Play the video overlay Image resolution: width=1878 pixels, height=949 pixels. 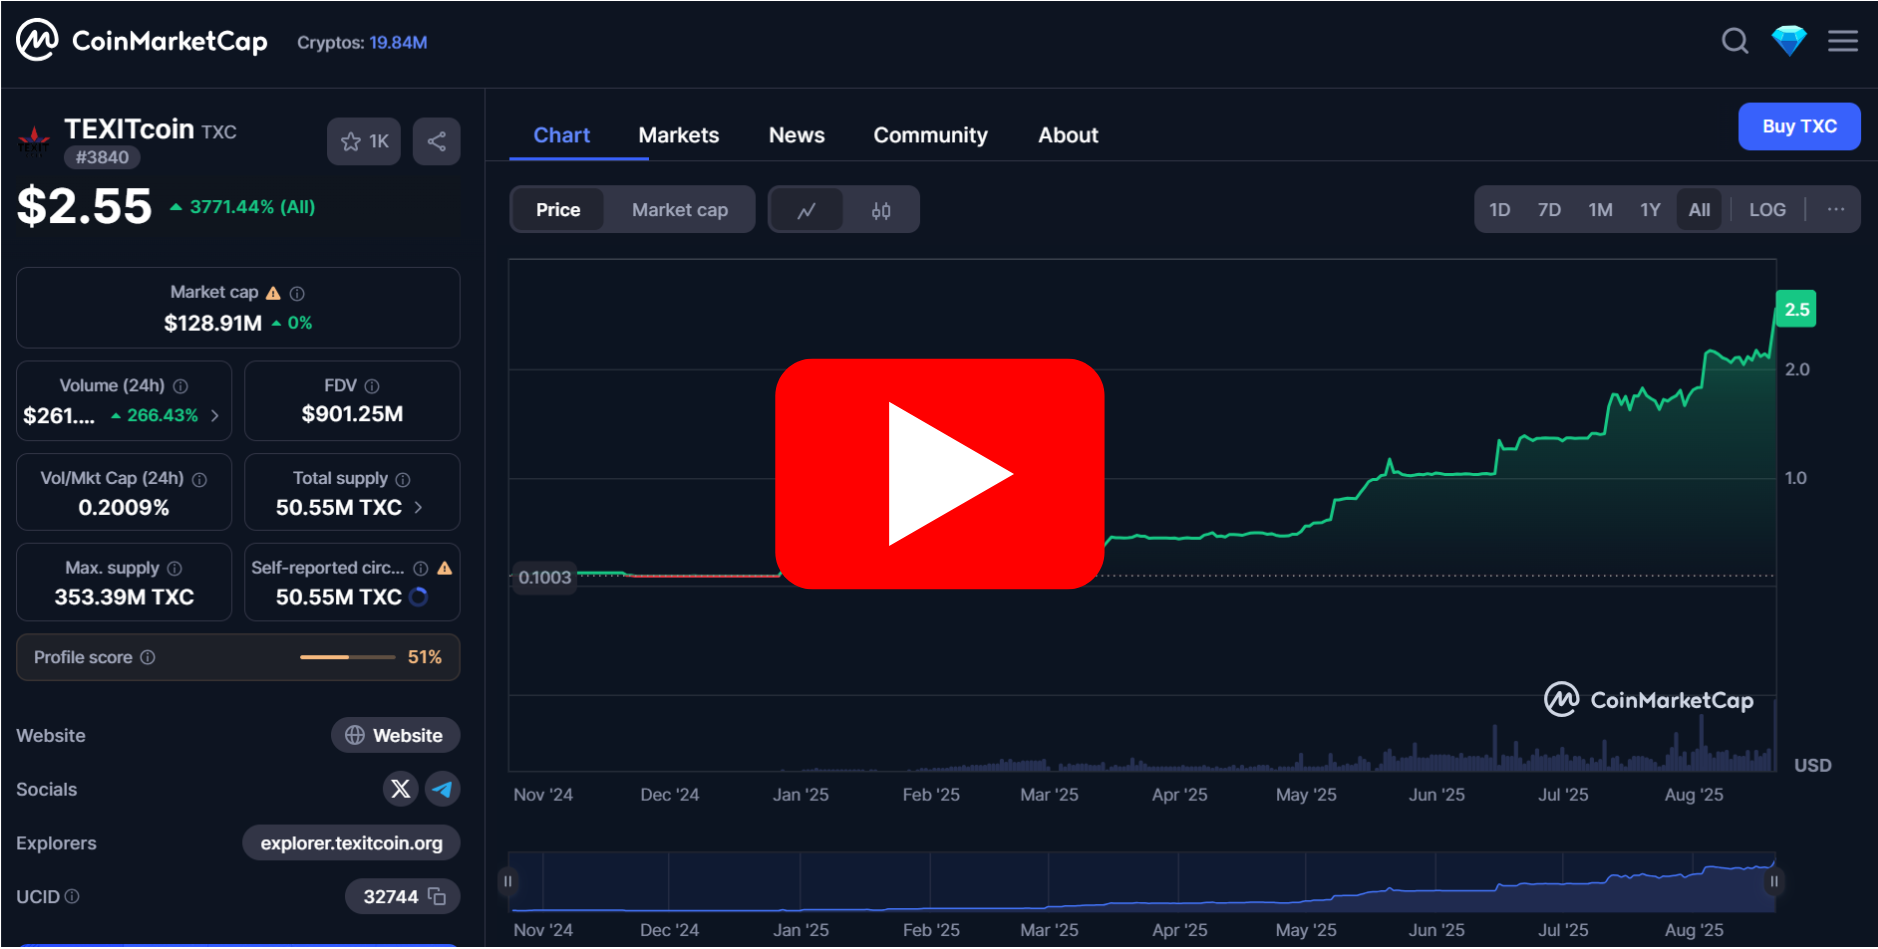[940, 474]
